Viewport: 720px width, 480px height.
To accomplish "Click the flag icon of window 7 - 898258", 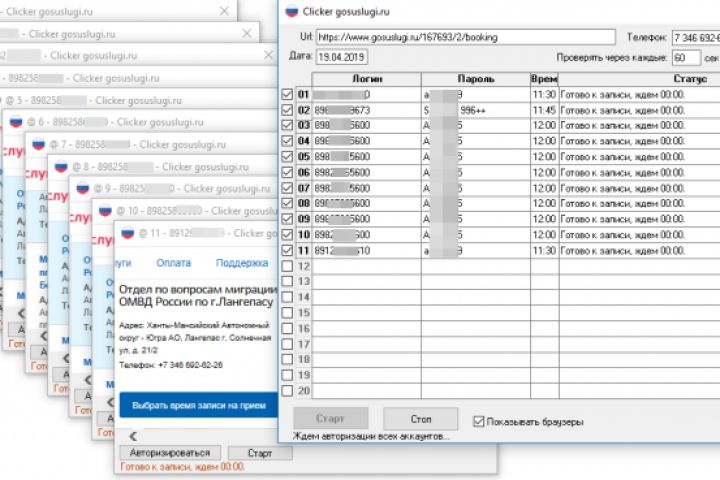I will click(38, 144).
